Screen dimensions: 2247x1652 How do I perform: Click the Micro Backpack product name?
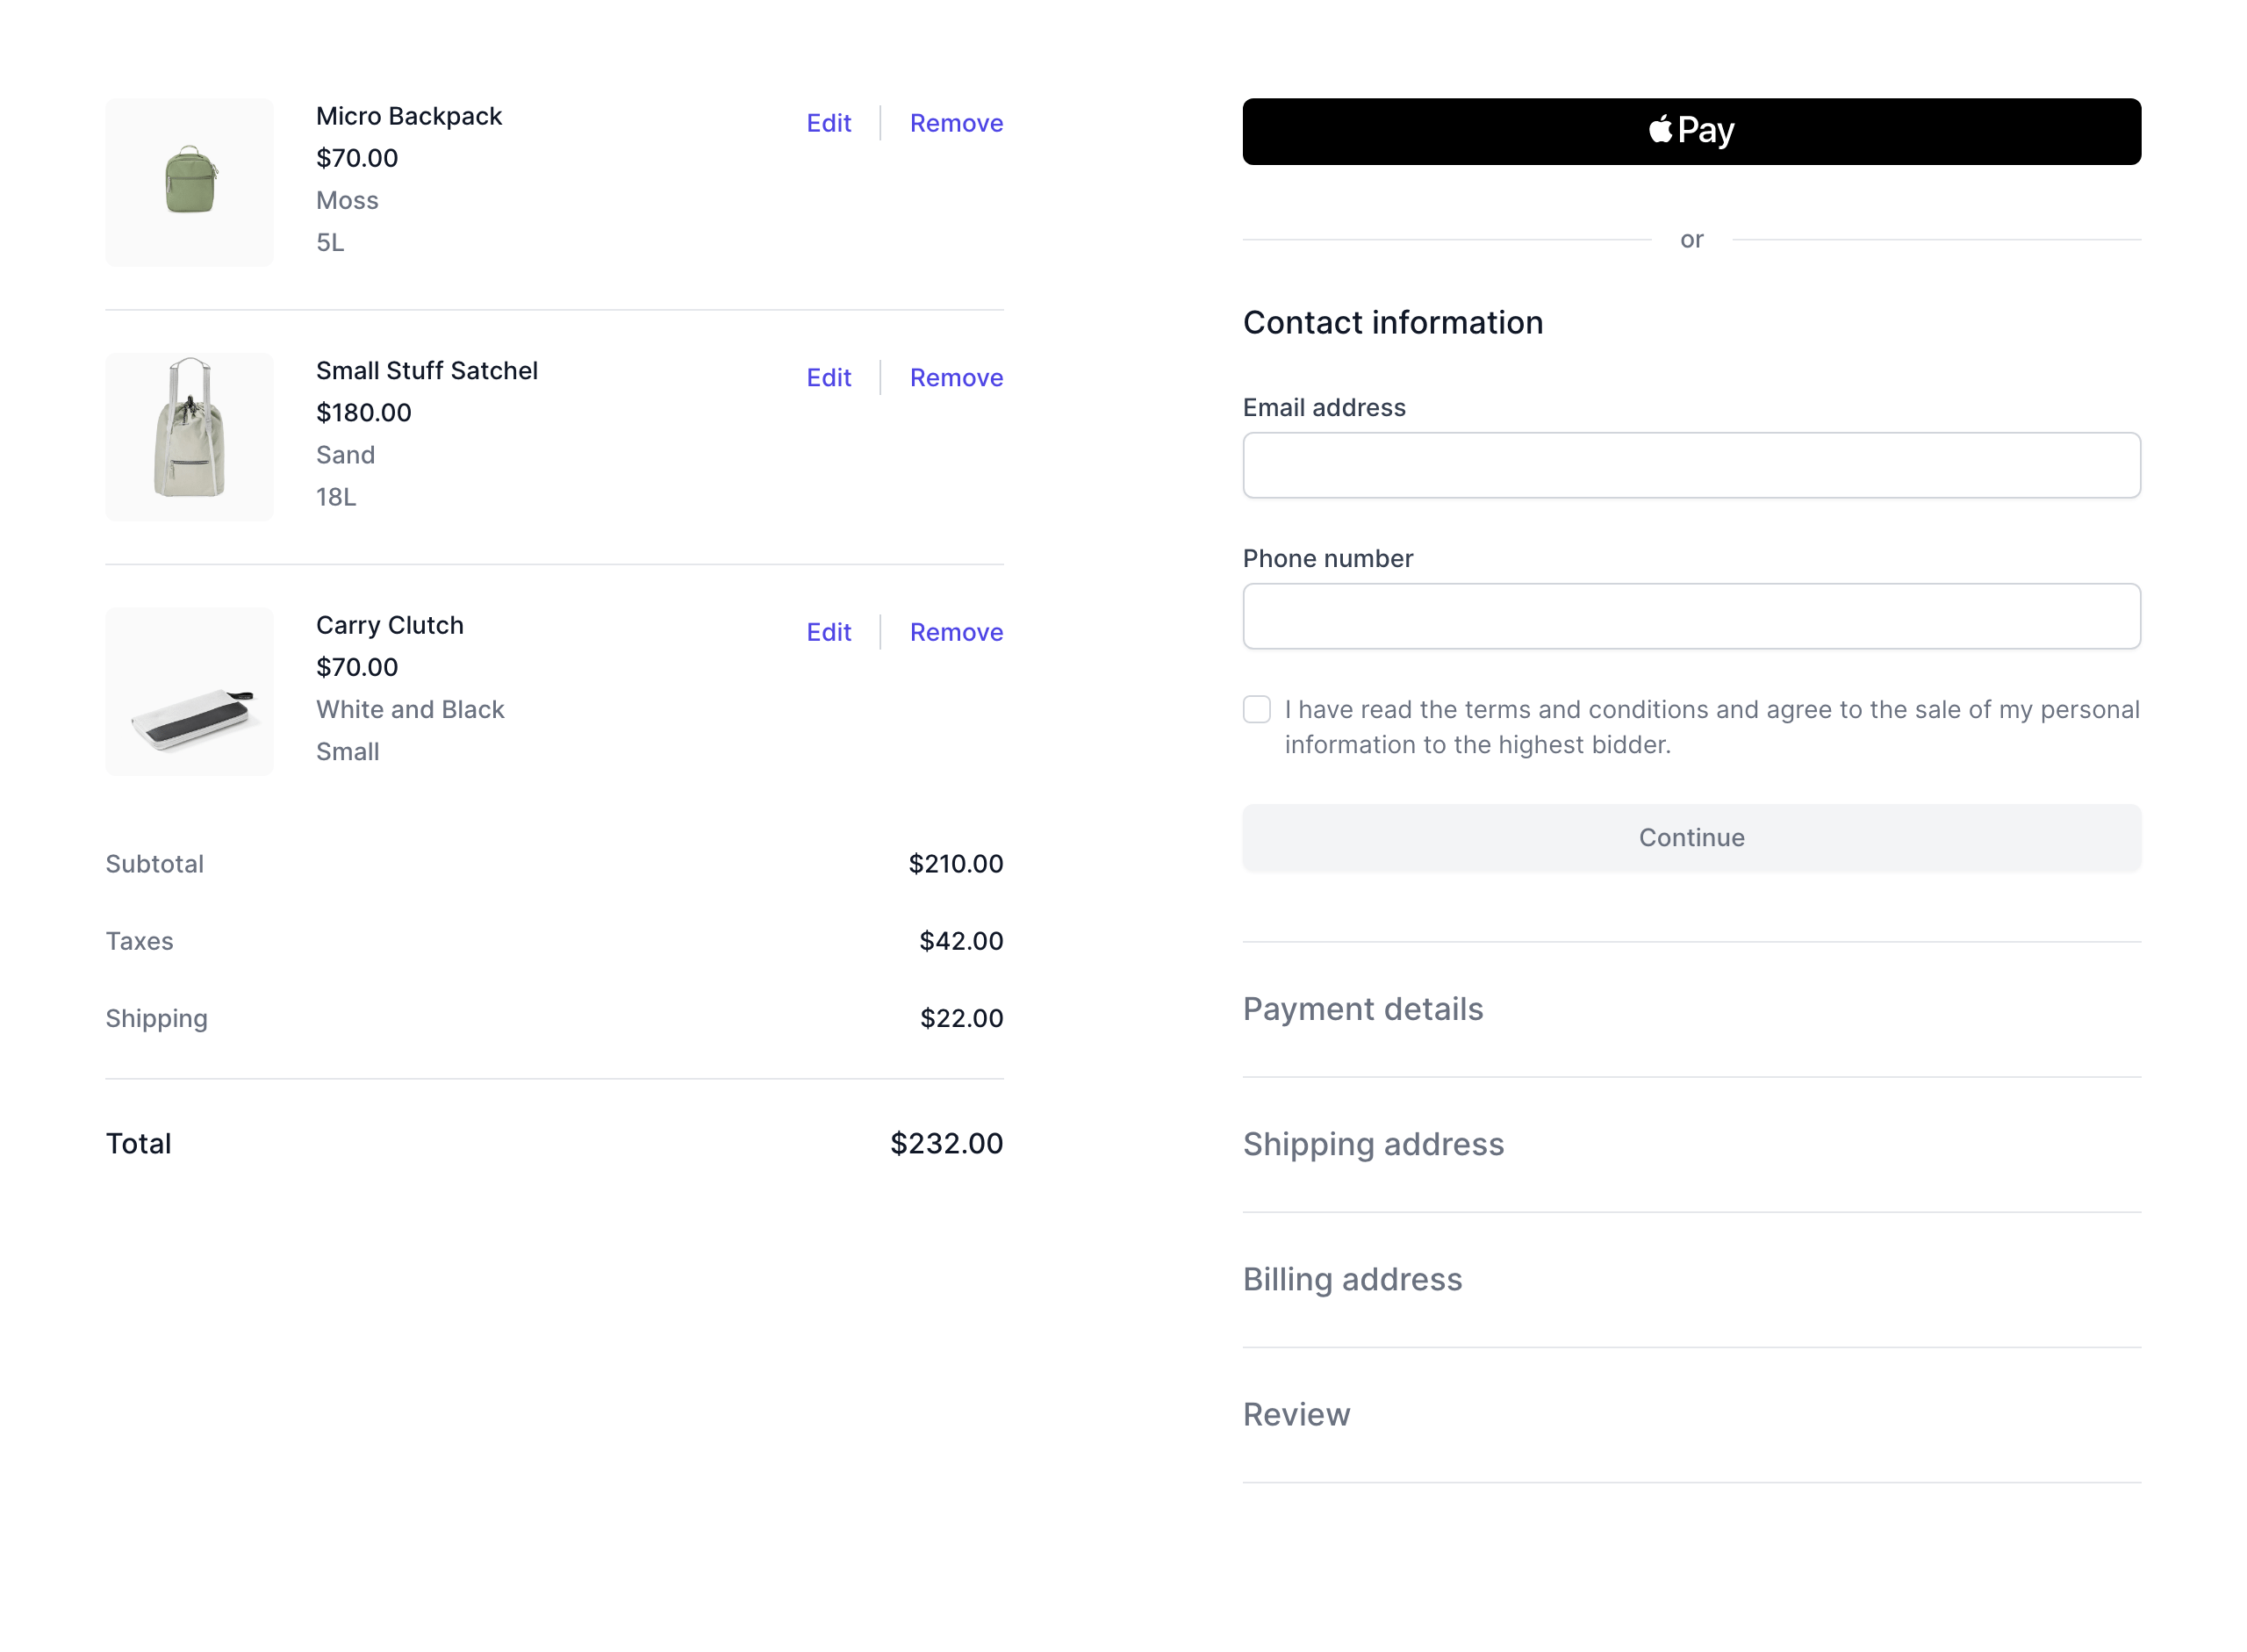(408, 116)
